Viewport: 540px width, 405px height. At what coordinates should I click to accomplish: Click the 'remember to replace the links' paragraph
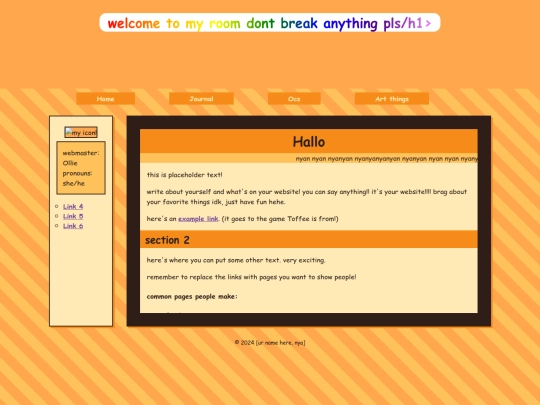point(251,277)
